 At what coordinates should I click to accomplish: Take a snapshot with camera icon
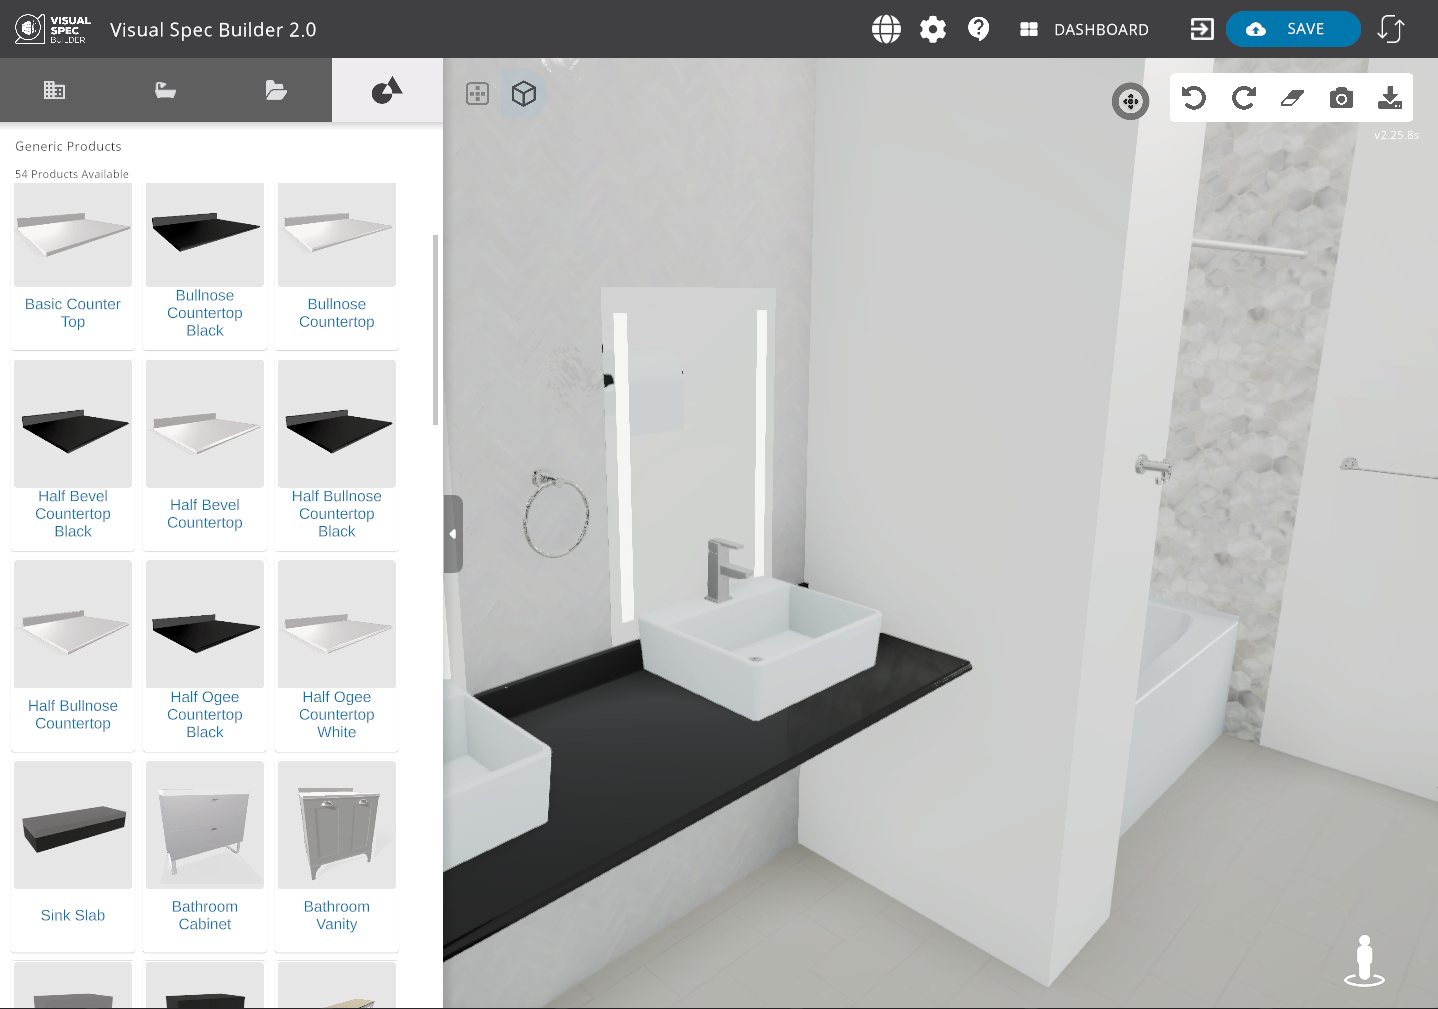click(x=1341, y=98)
